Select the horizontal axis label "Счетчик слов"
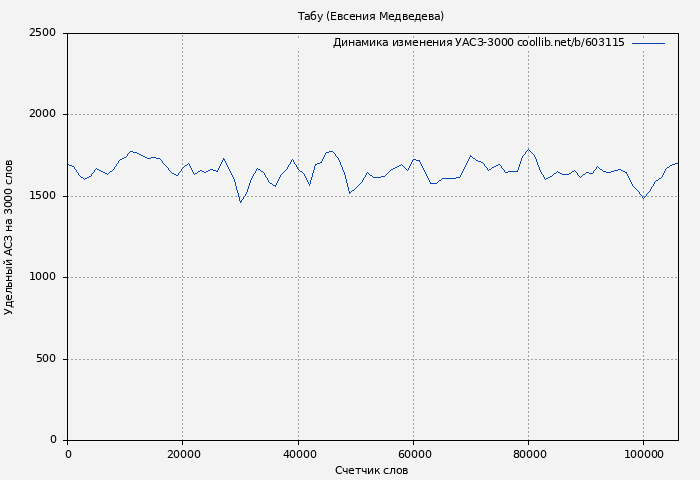 click(371, 470)
